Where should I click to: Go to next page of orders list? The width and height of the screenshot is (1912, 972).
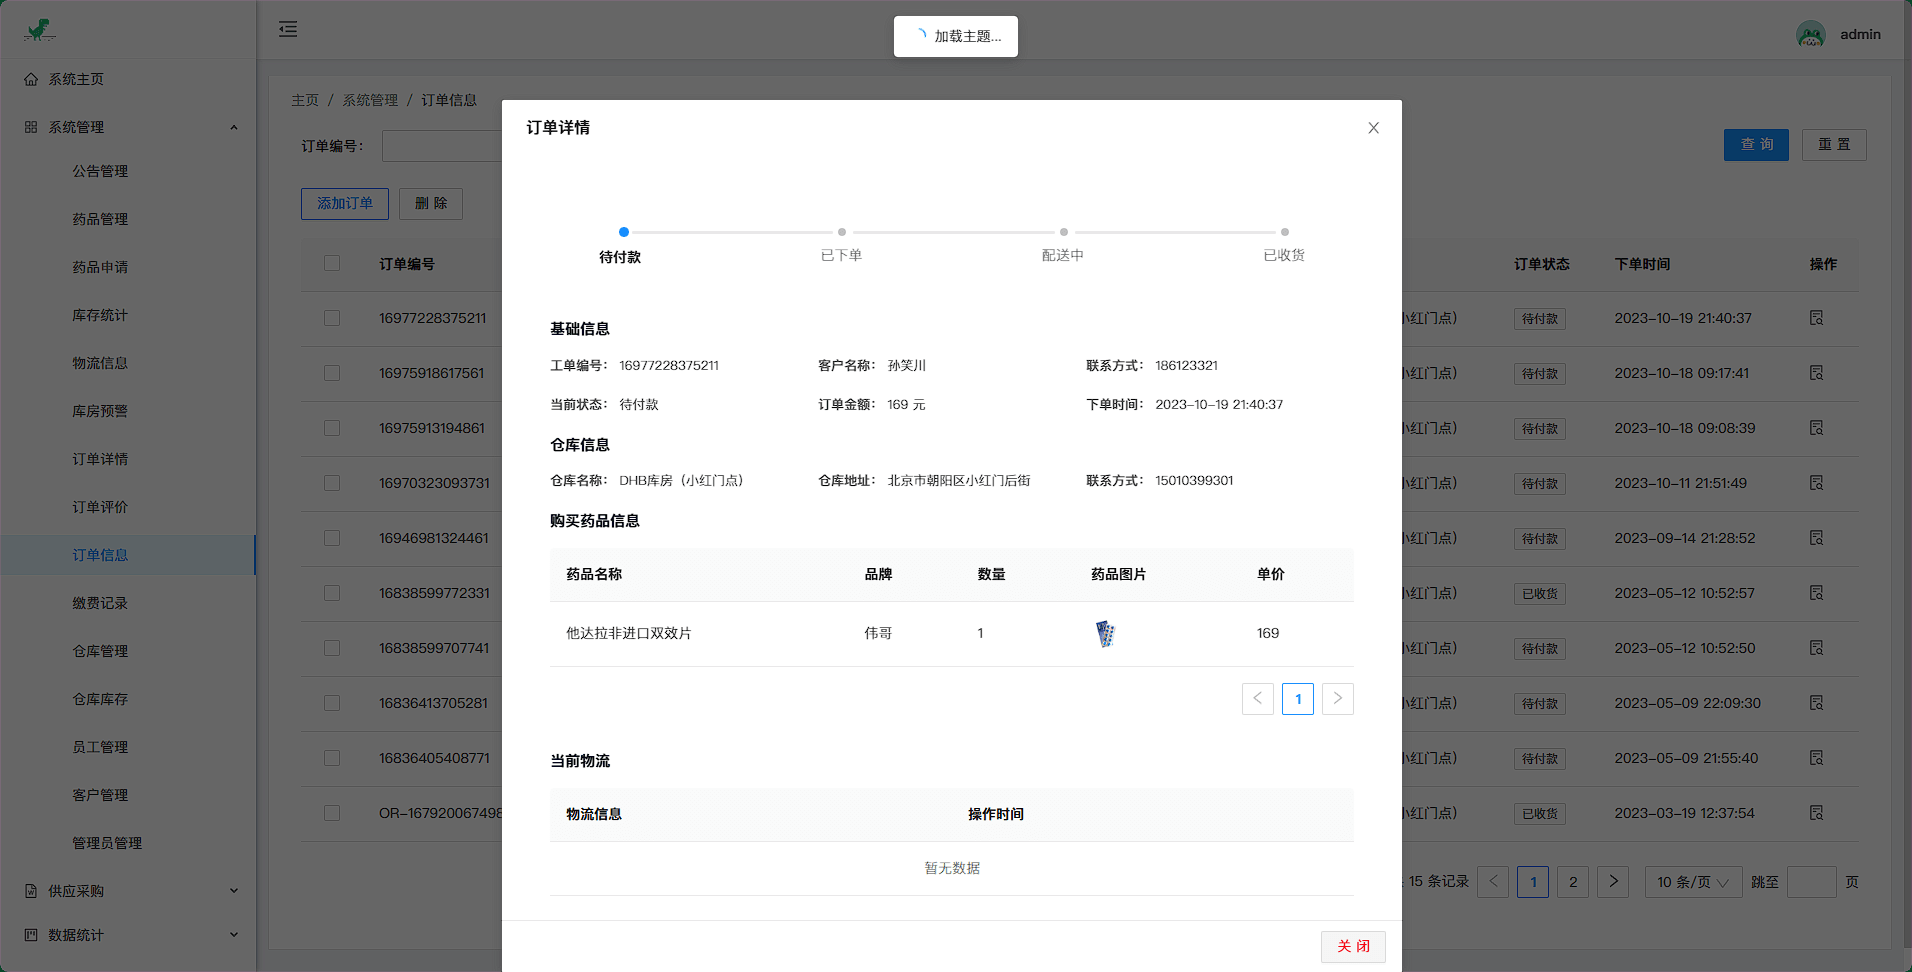(x=1612, y=882)
